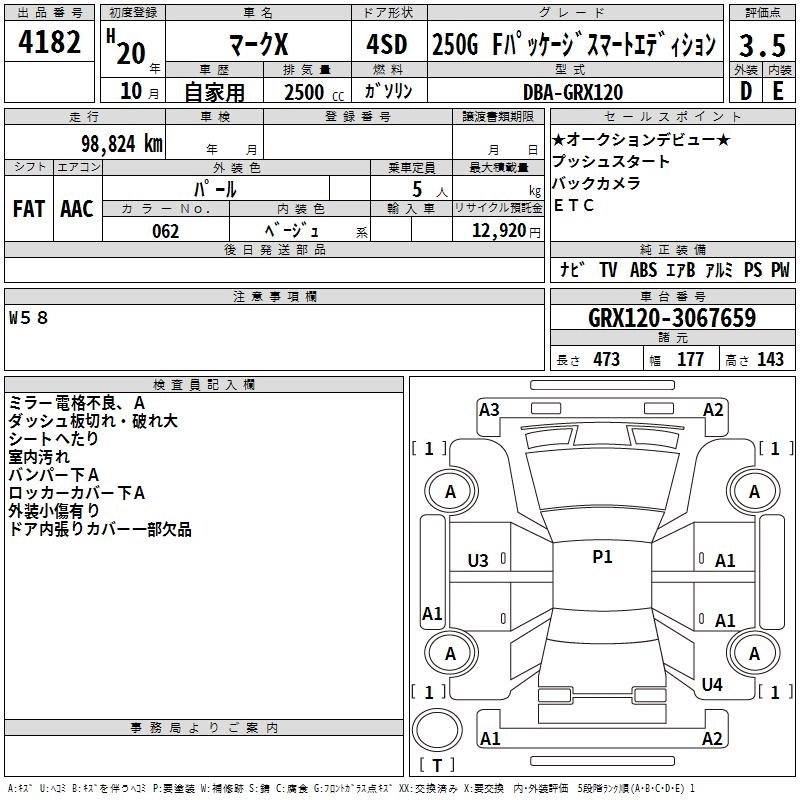
Task: Click the front-left wheel circle marked A
Action: point(450,491)
